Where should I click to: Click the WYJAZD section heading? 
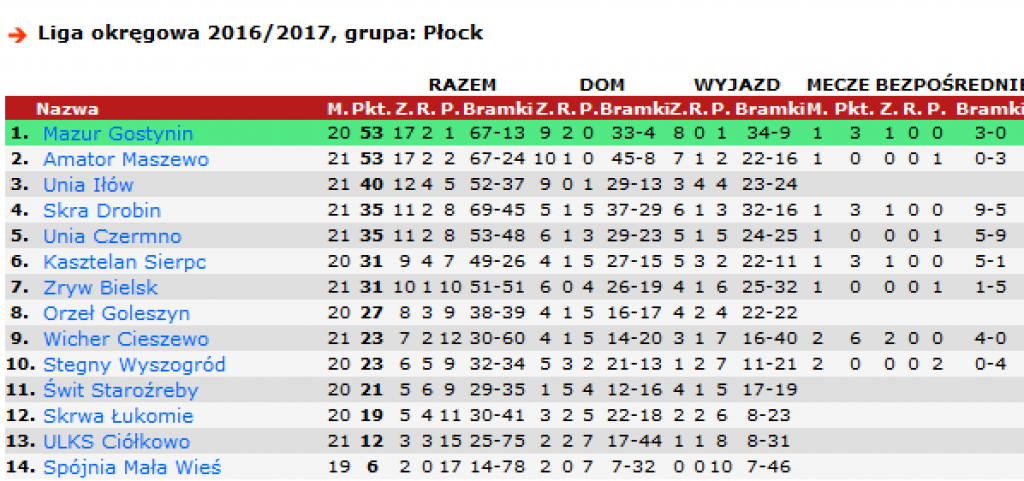coord(737,85)
